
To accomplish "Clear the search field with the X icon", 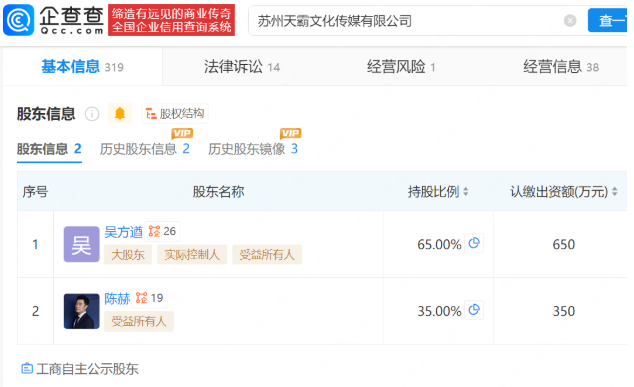I will click(570, 20).
